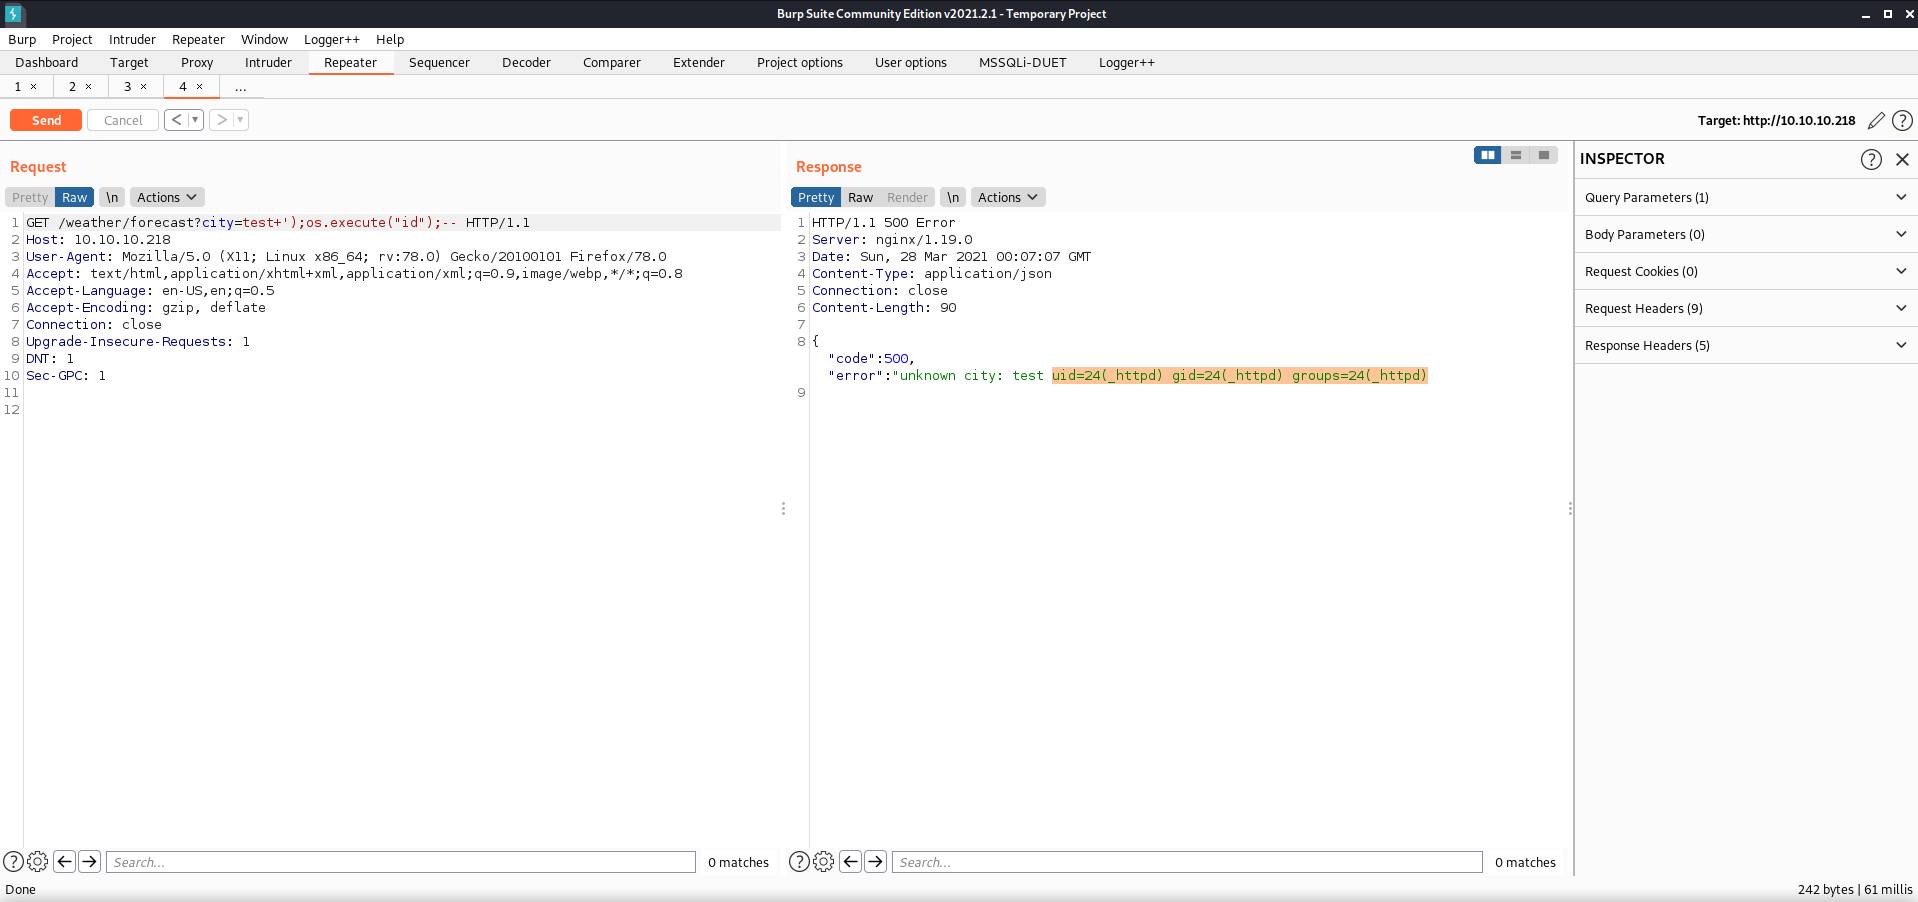The width and height of the screenshot is (1918, 902).
Task: Click the Burp Suite logo icon
Action: coord(13,13)
